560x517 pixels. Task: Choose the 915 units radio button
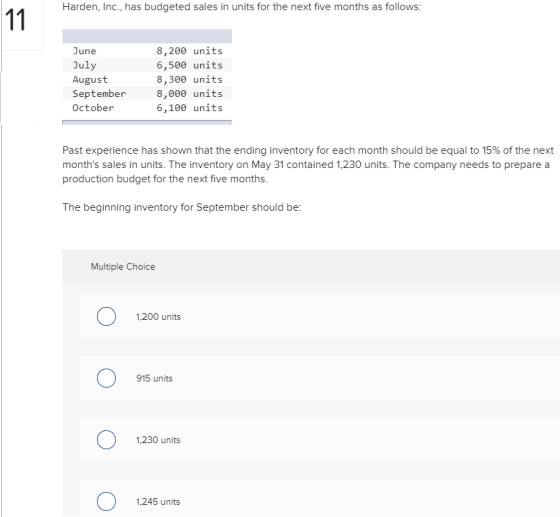(106, 378)
